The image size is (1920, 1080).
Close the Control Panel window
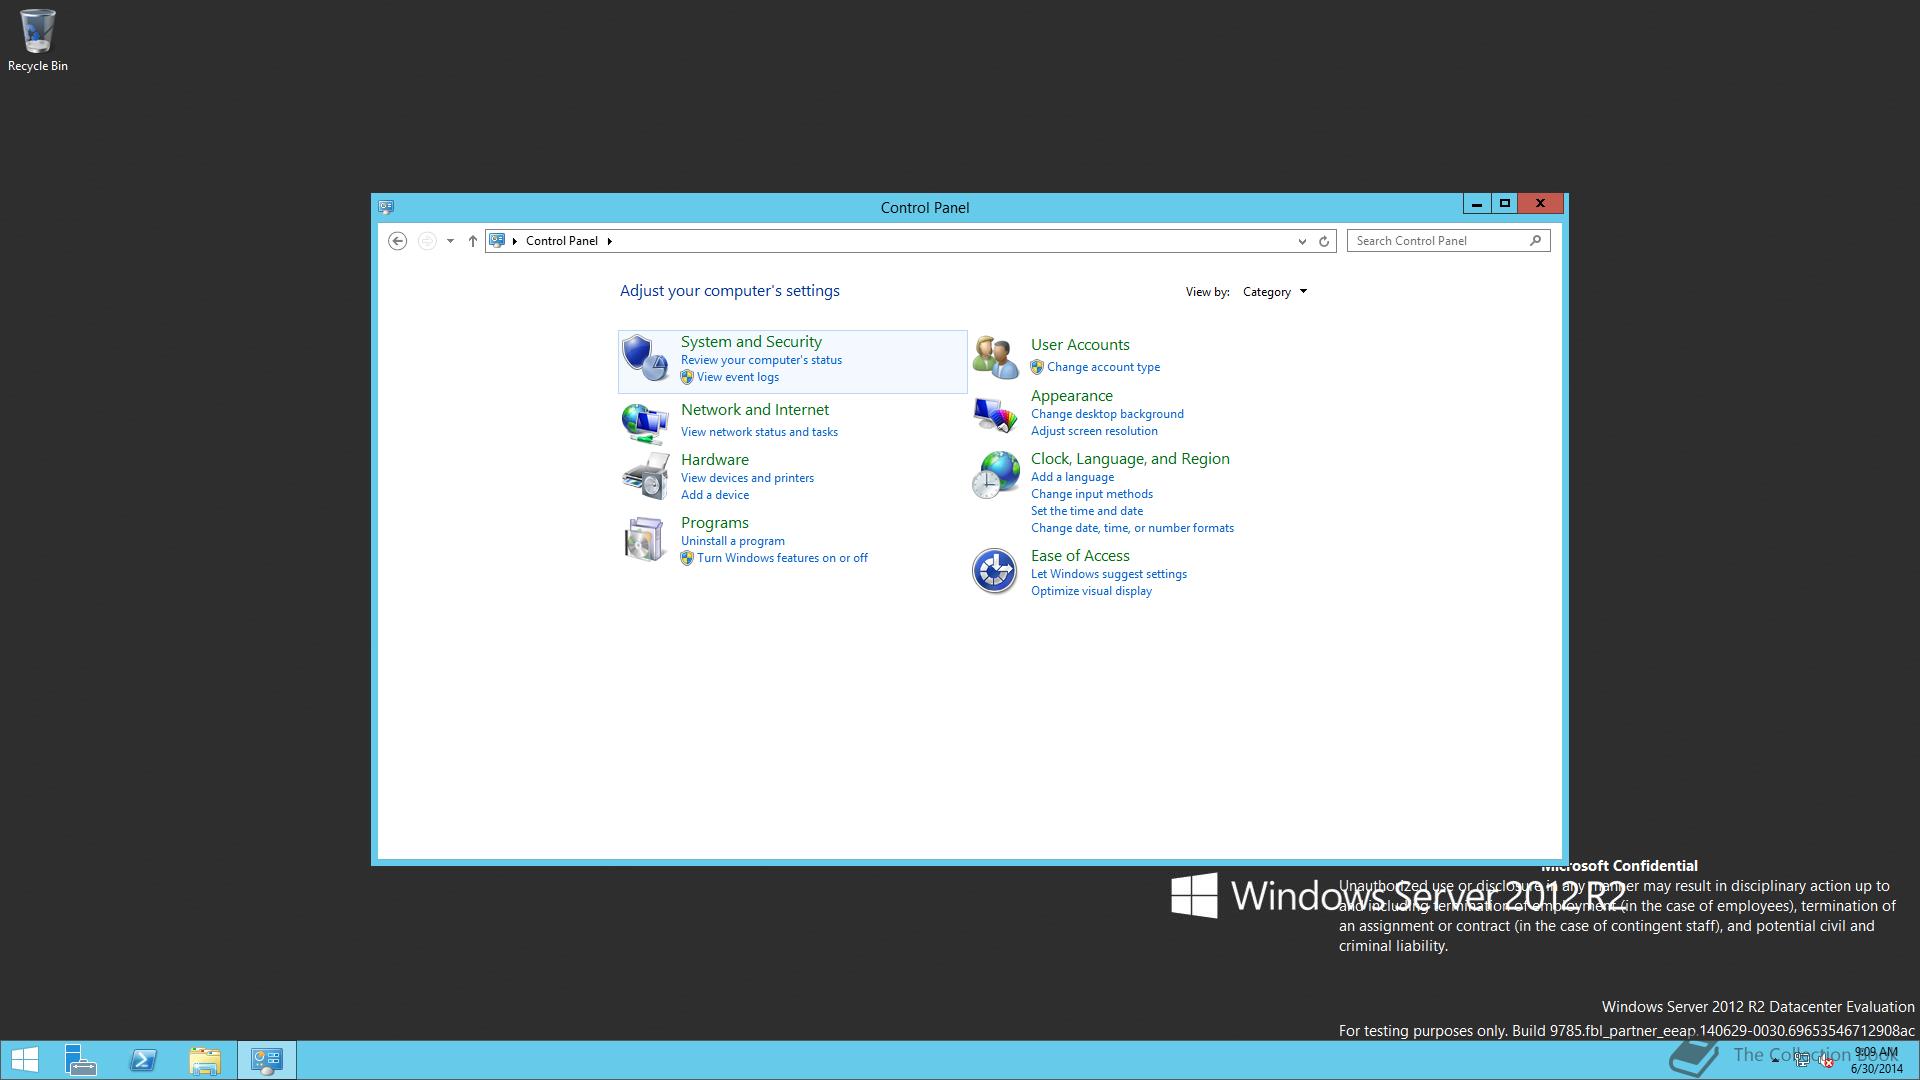coord(1540,204)
